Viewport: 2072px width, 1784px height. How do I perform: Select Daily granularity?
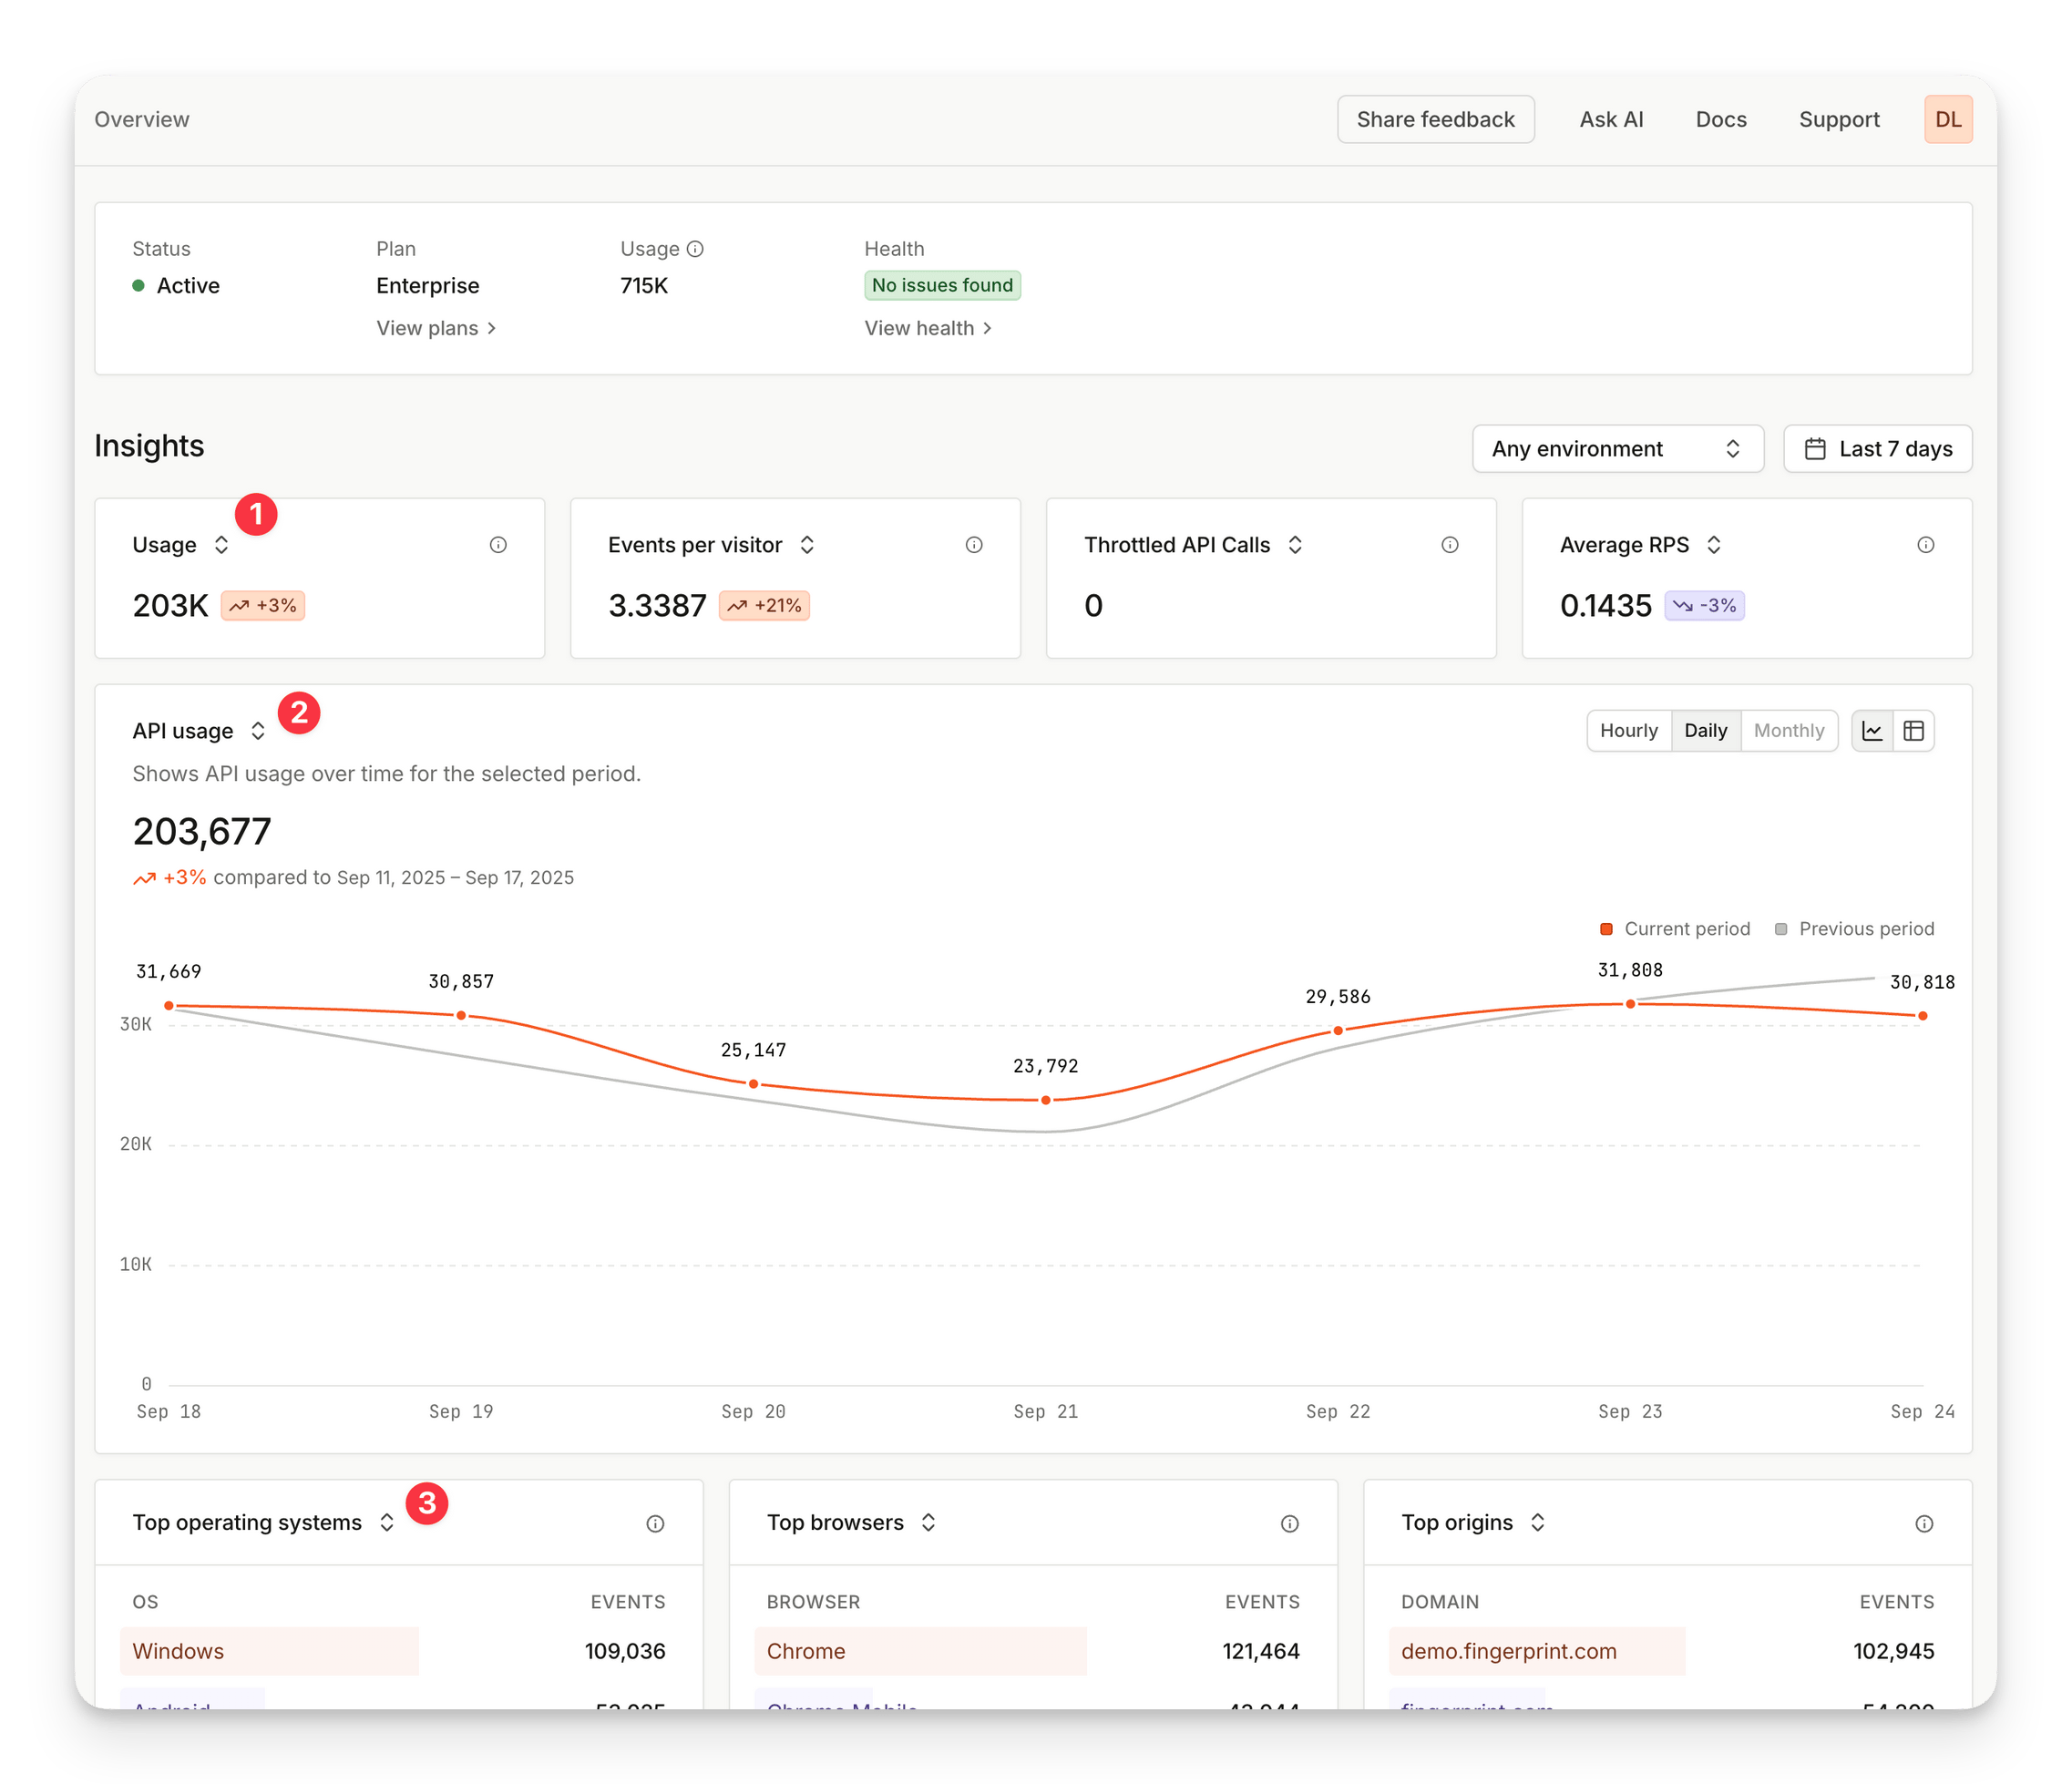1706,731
